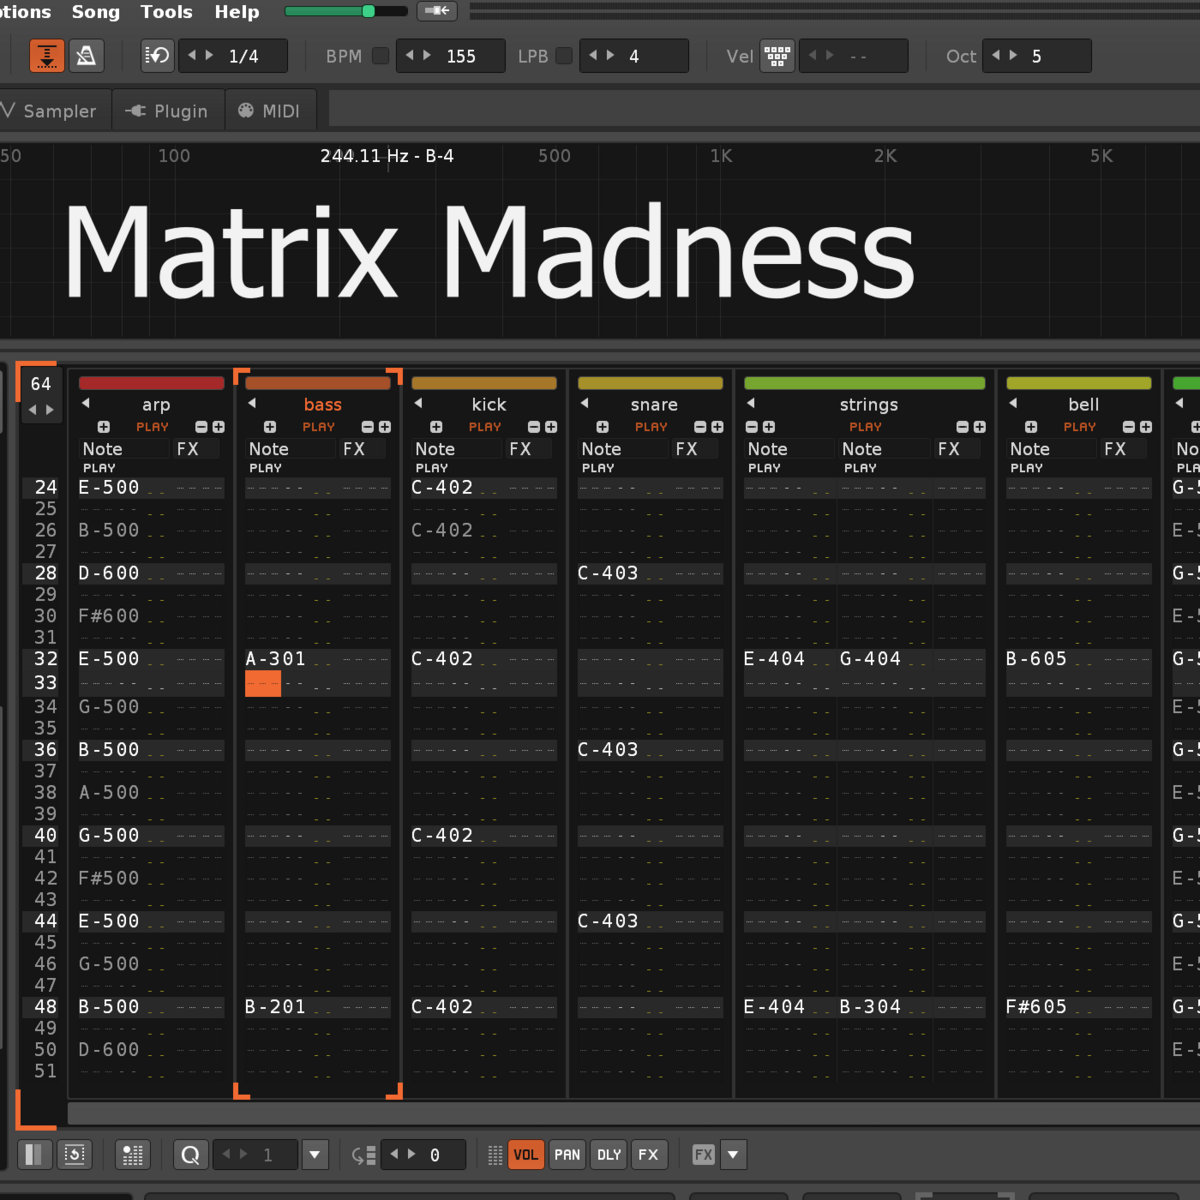Viewport: 1200px width, 1200px height.
Task: Switch to the Plugin tab
Action: pyautogui.click(x=168, y=111)
